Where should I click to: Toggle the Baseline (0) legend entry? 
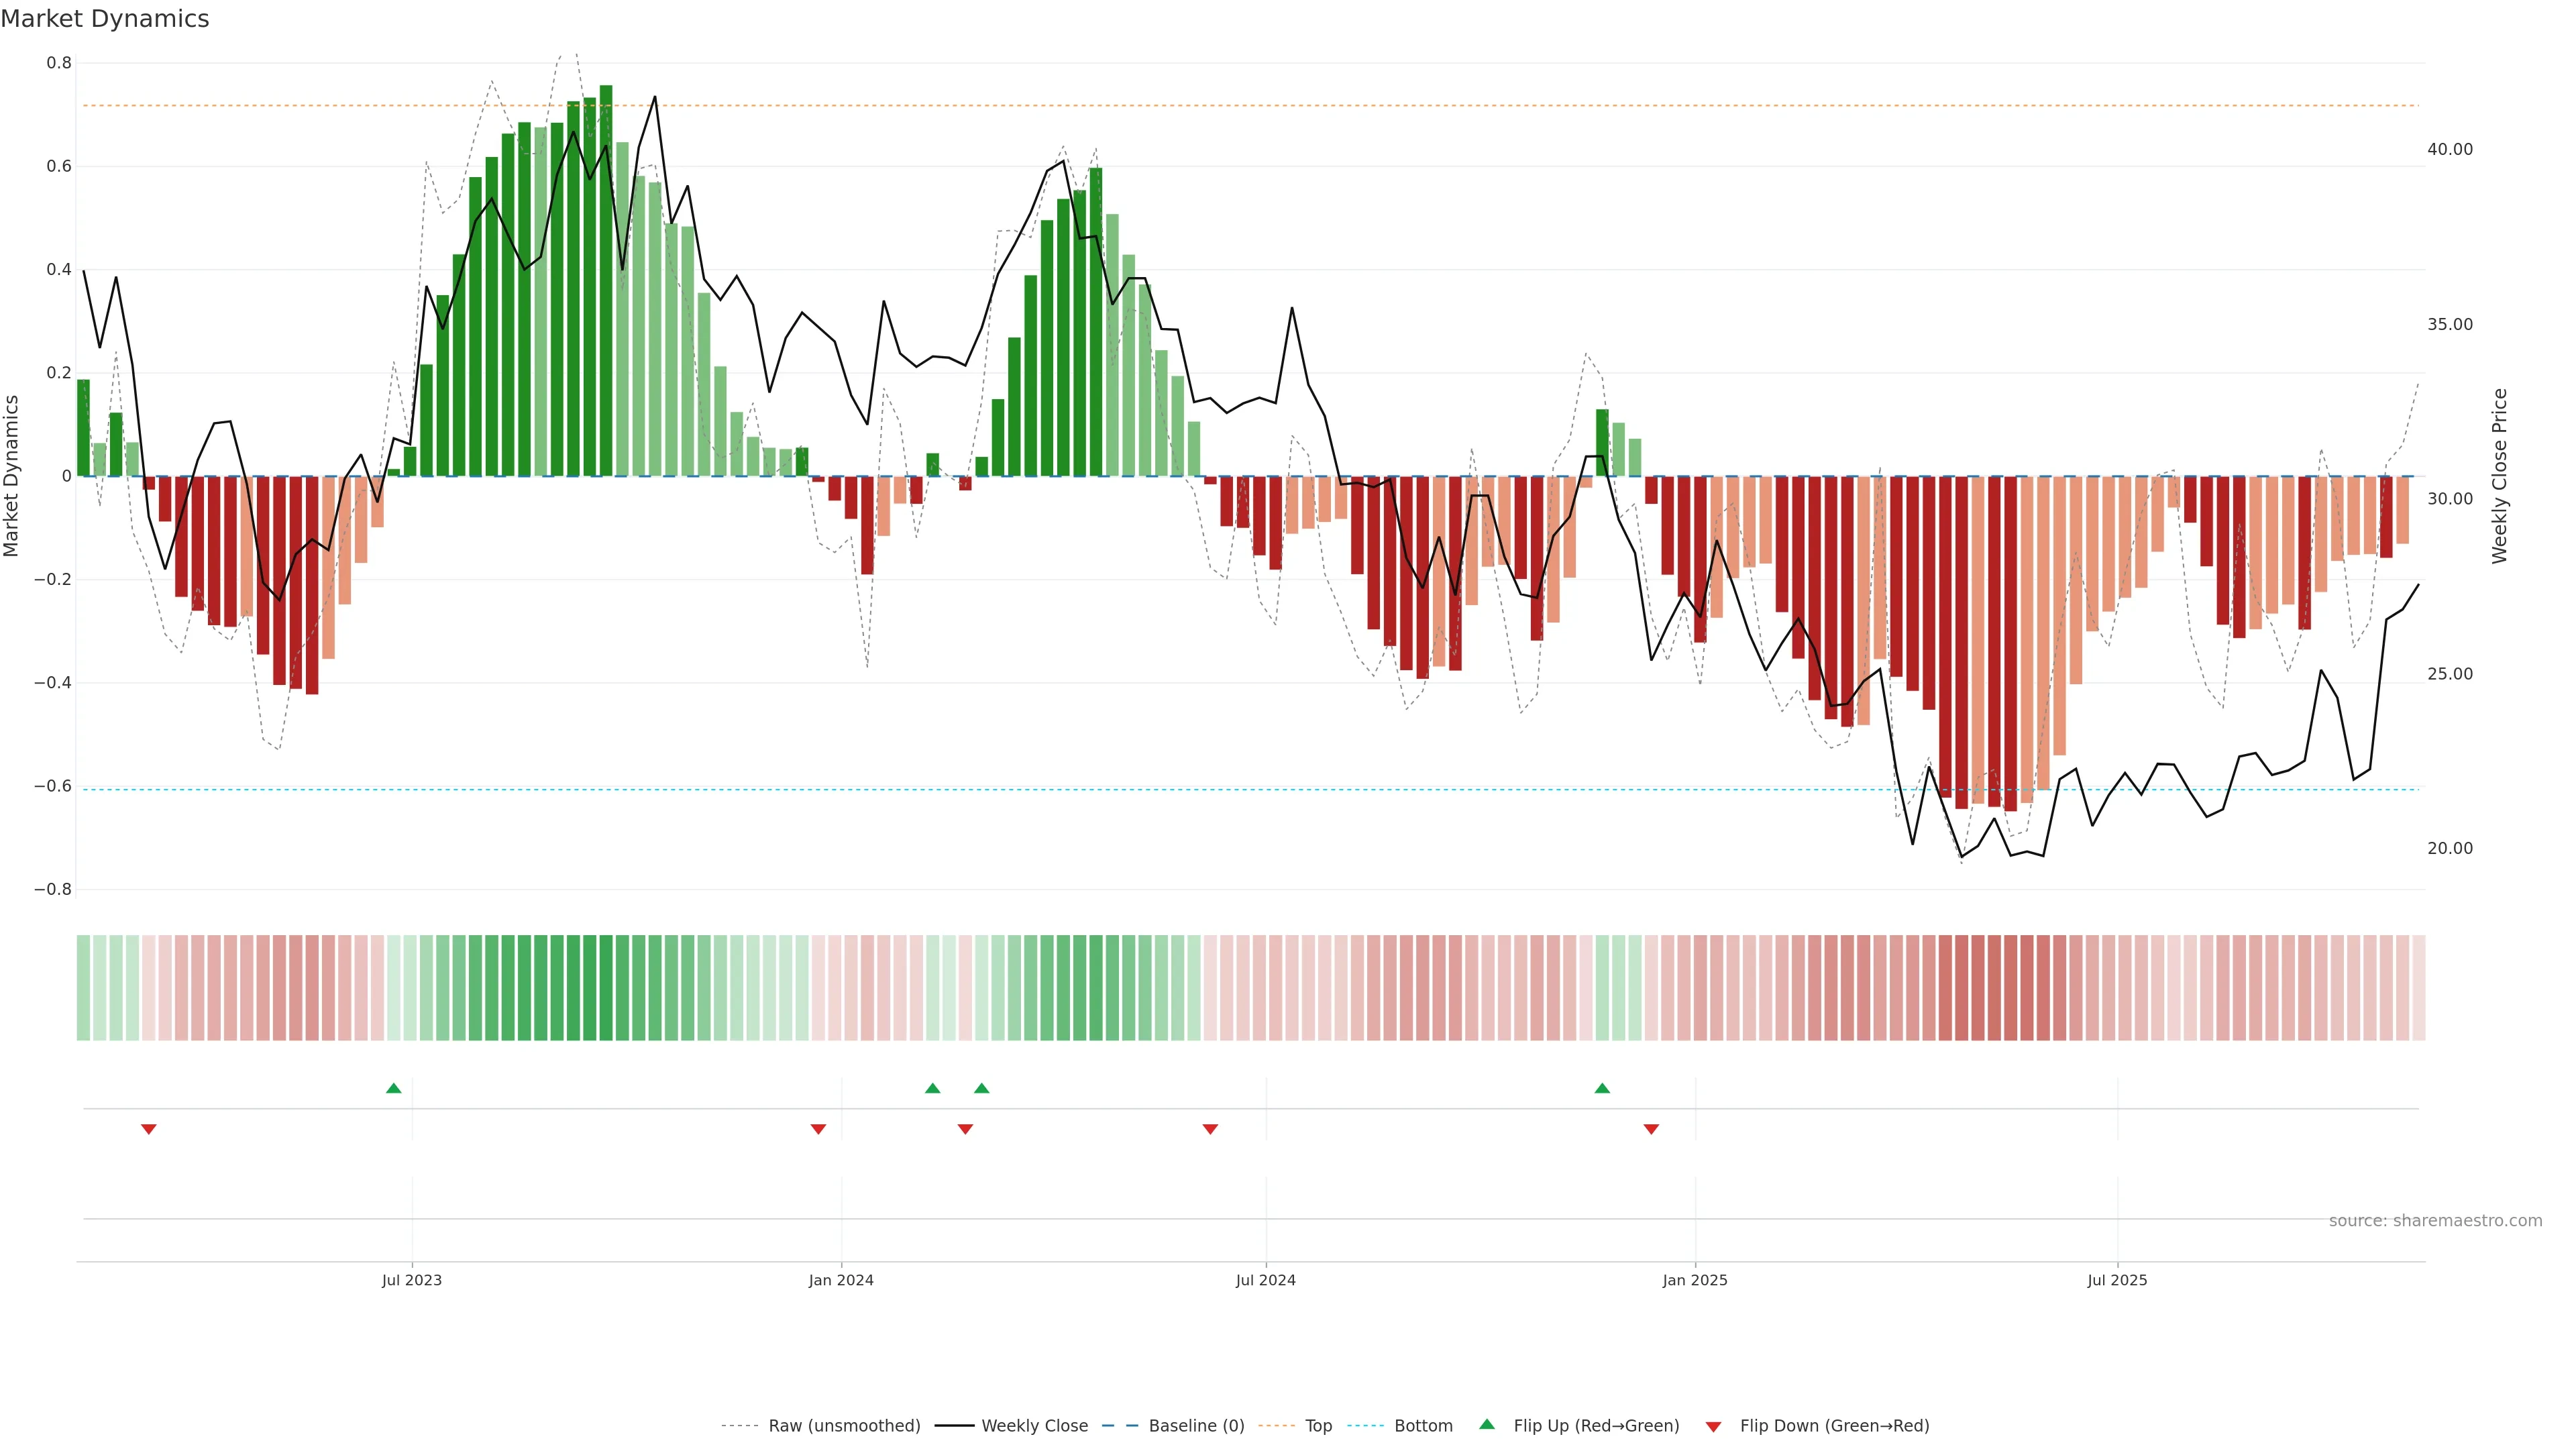[1196, 1426]
